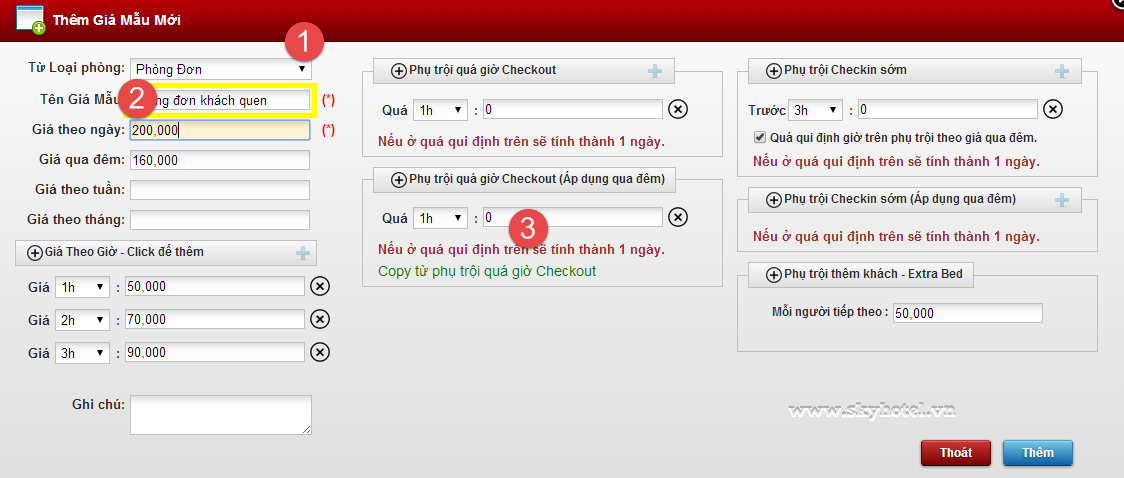Remove the early Checkin surcharge row
Viewport: 1124px width, 478px height.
tap(1052, 109)
